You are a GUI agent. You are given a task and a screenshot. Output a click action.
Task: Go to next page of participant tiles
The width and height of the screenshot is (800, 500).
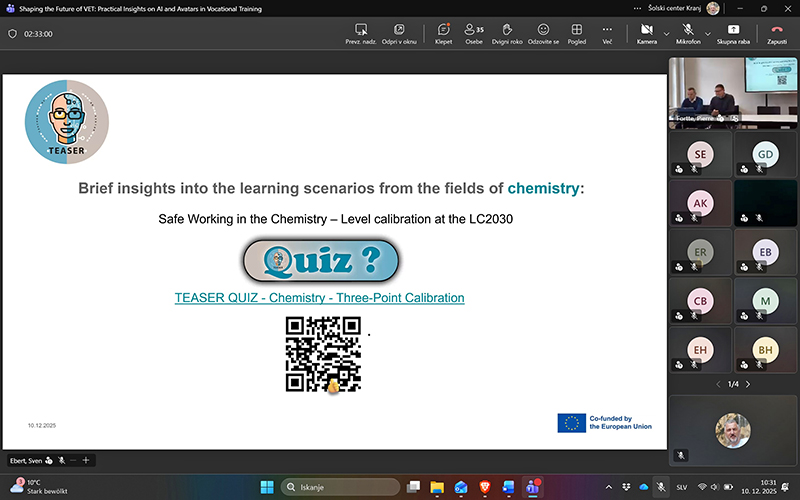[x=748, y=384]
